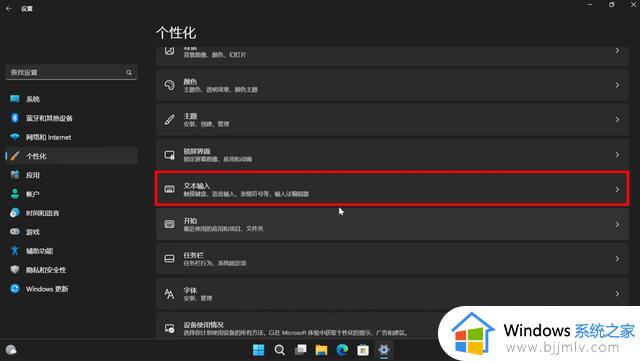Open 时间和语言 in sidebar

click(71, 213)
